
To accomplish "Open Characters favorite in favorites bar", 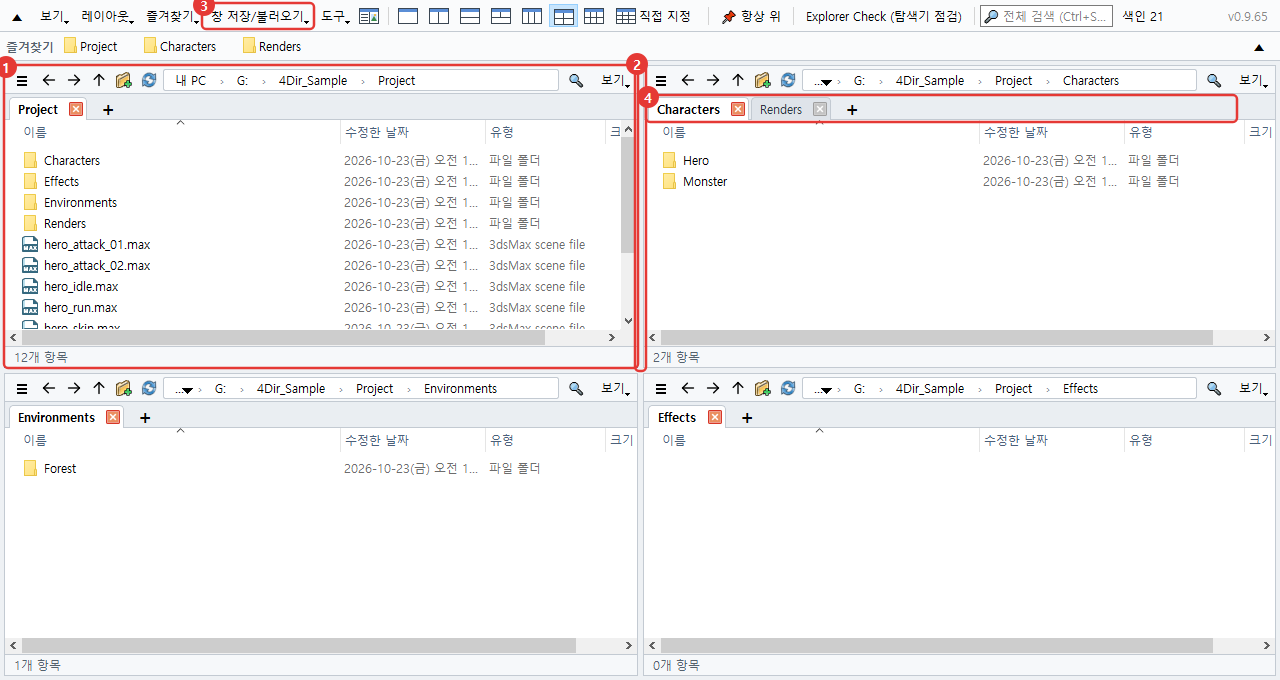I will [180, 46].
